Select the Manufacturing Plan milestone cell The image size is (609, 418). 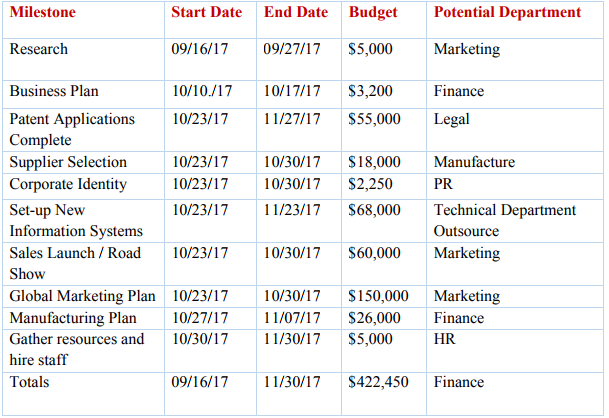[x=73, y=318]
